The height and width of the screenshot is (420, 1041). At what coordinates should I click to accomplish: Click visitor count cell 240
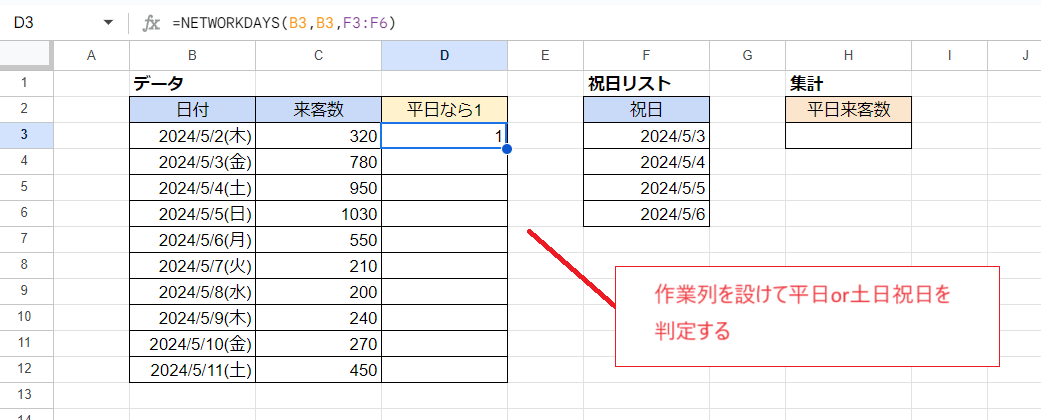(319, 317)
